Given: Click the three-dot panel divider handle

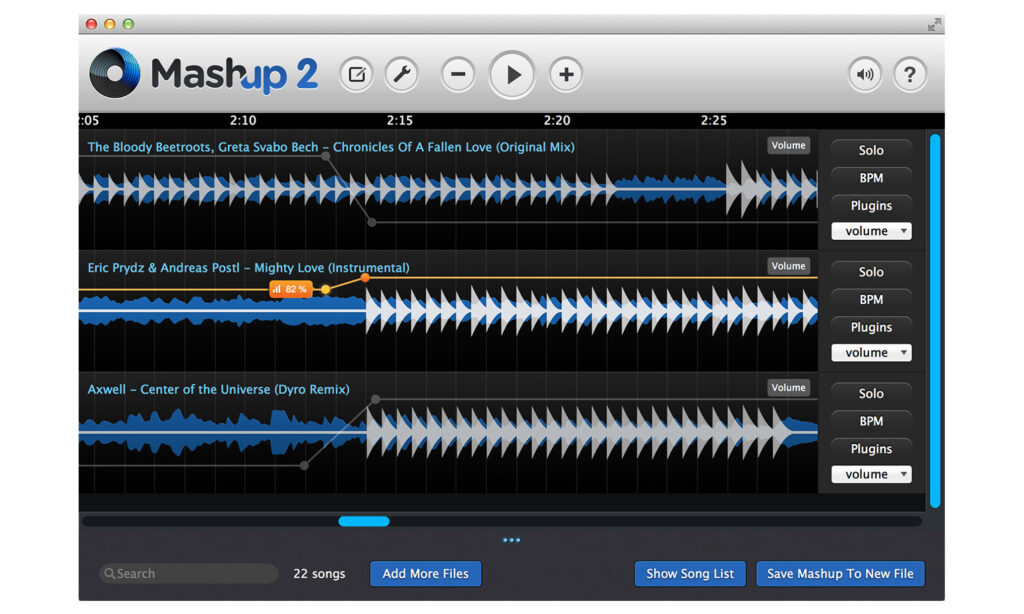Looking at the screenshot, I should pyautogui.click(x=512, y=540).
